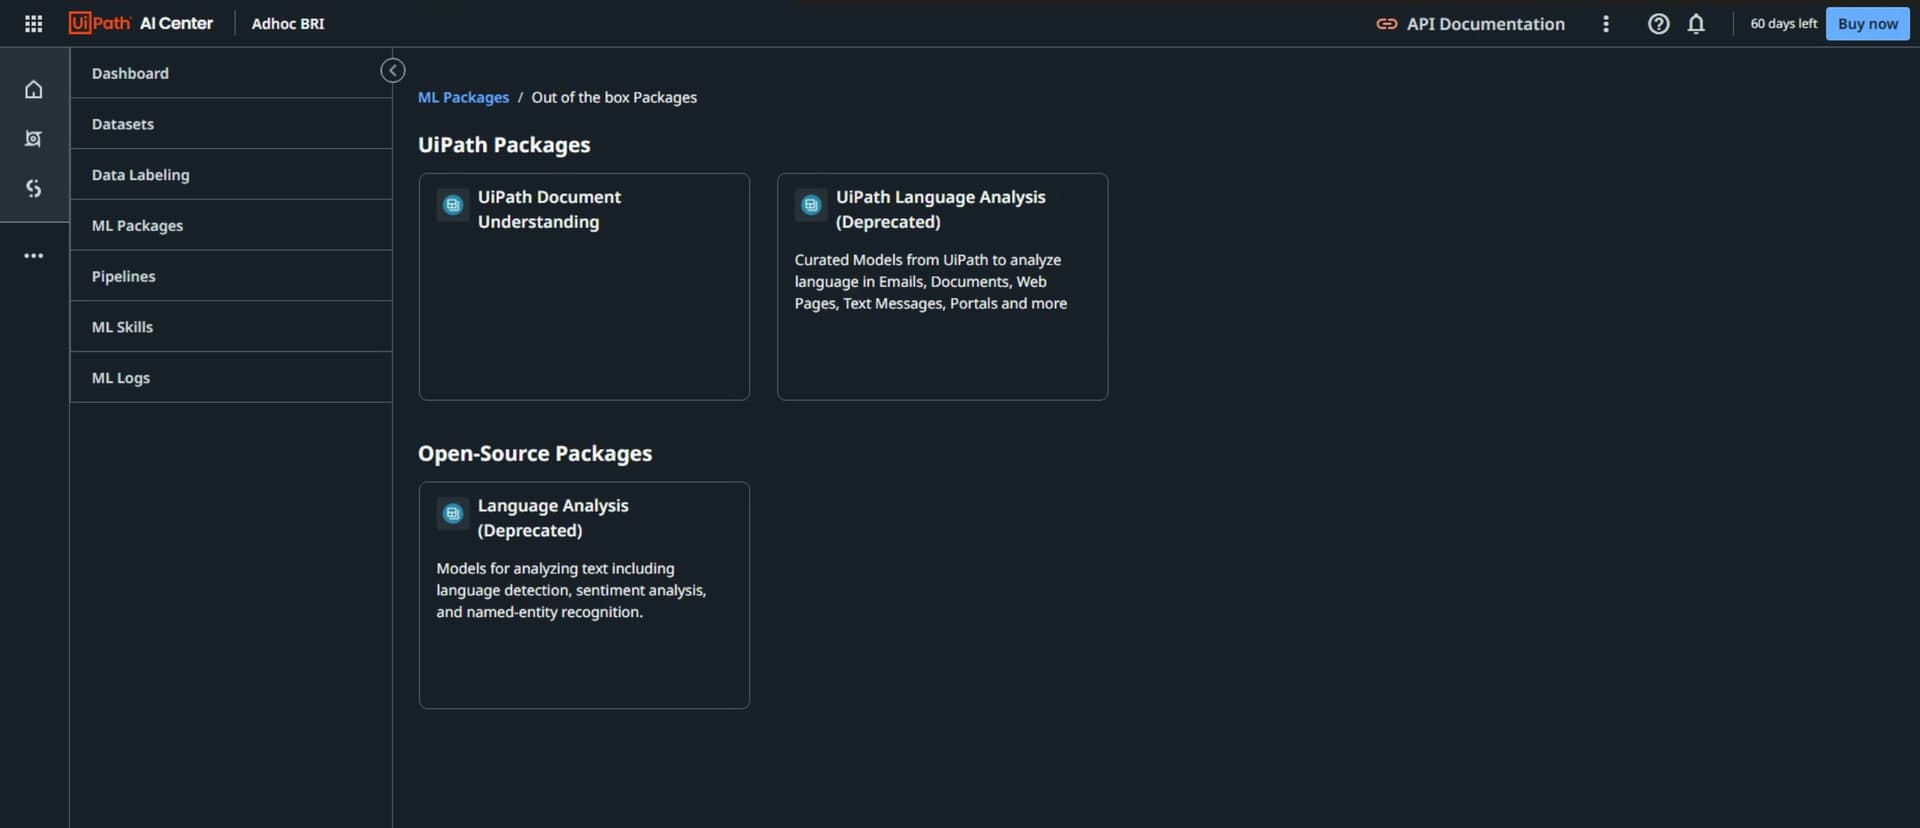
Task: Click the third icon in left rail
Action: pyautogui.click(x=33, y=188)
